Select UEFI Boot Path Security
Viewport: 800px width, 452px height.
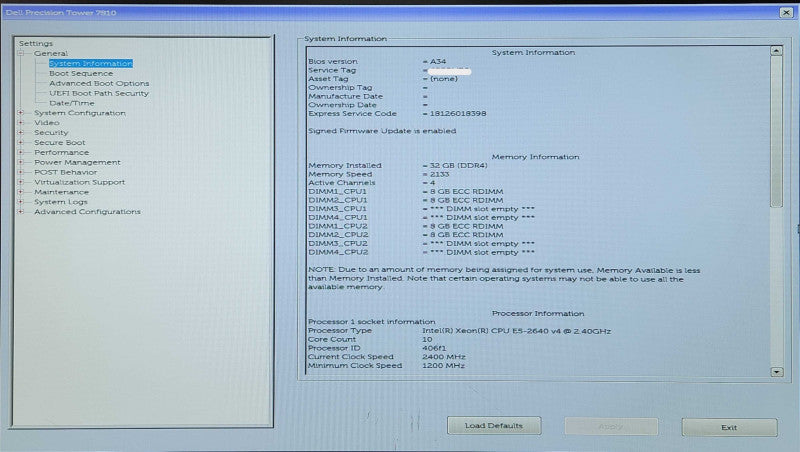coord(99,93)
